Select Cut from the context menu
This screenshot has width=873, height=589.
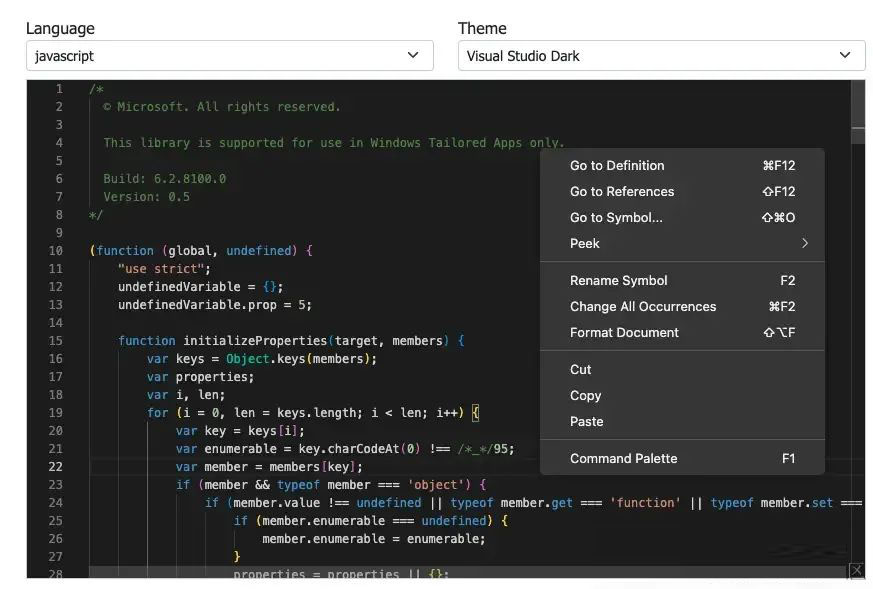[581, 370]
